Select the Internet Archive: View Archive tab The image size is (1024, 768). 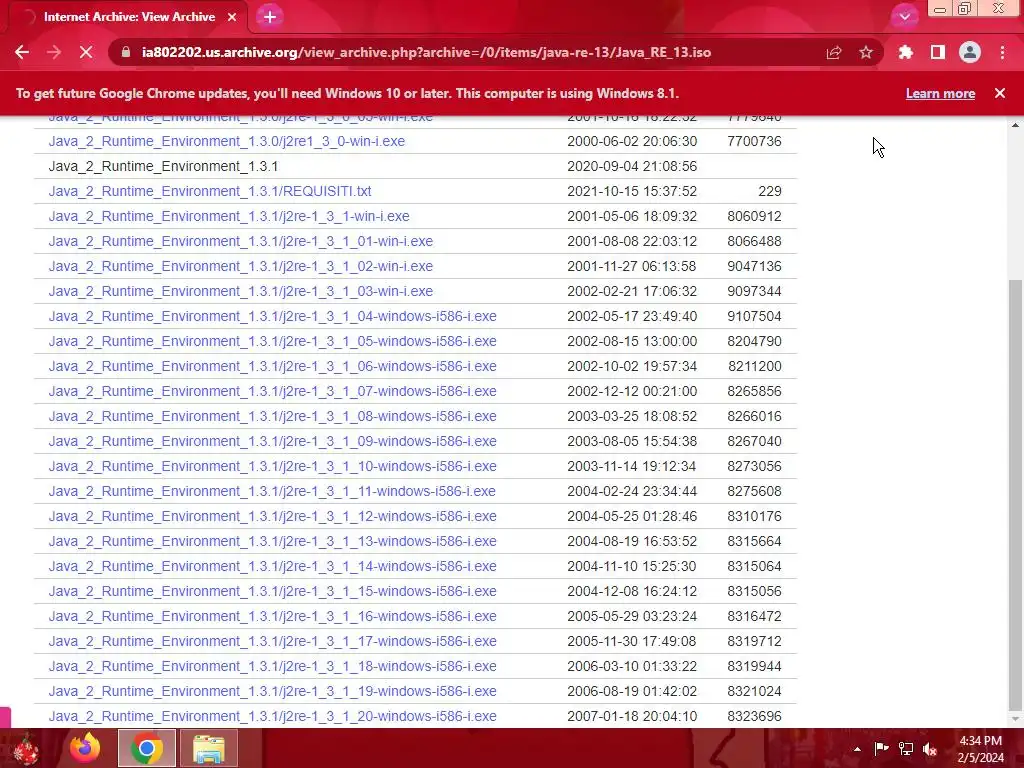click(129, 17)
